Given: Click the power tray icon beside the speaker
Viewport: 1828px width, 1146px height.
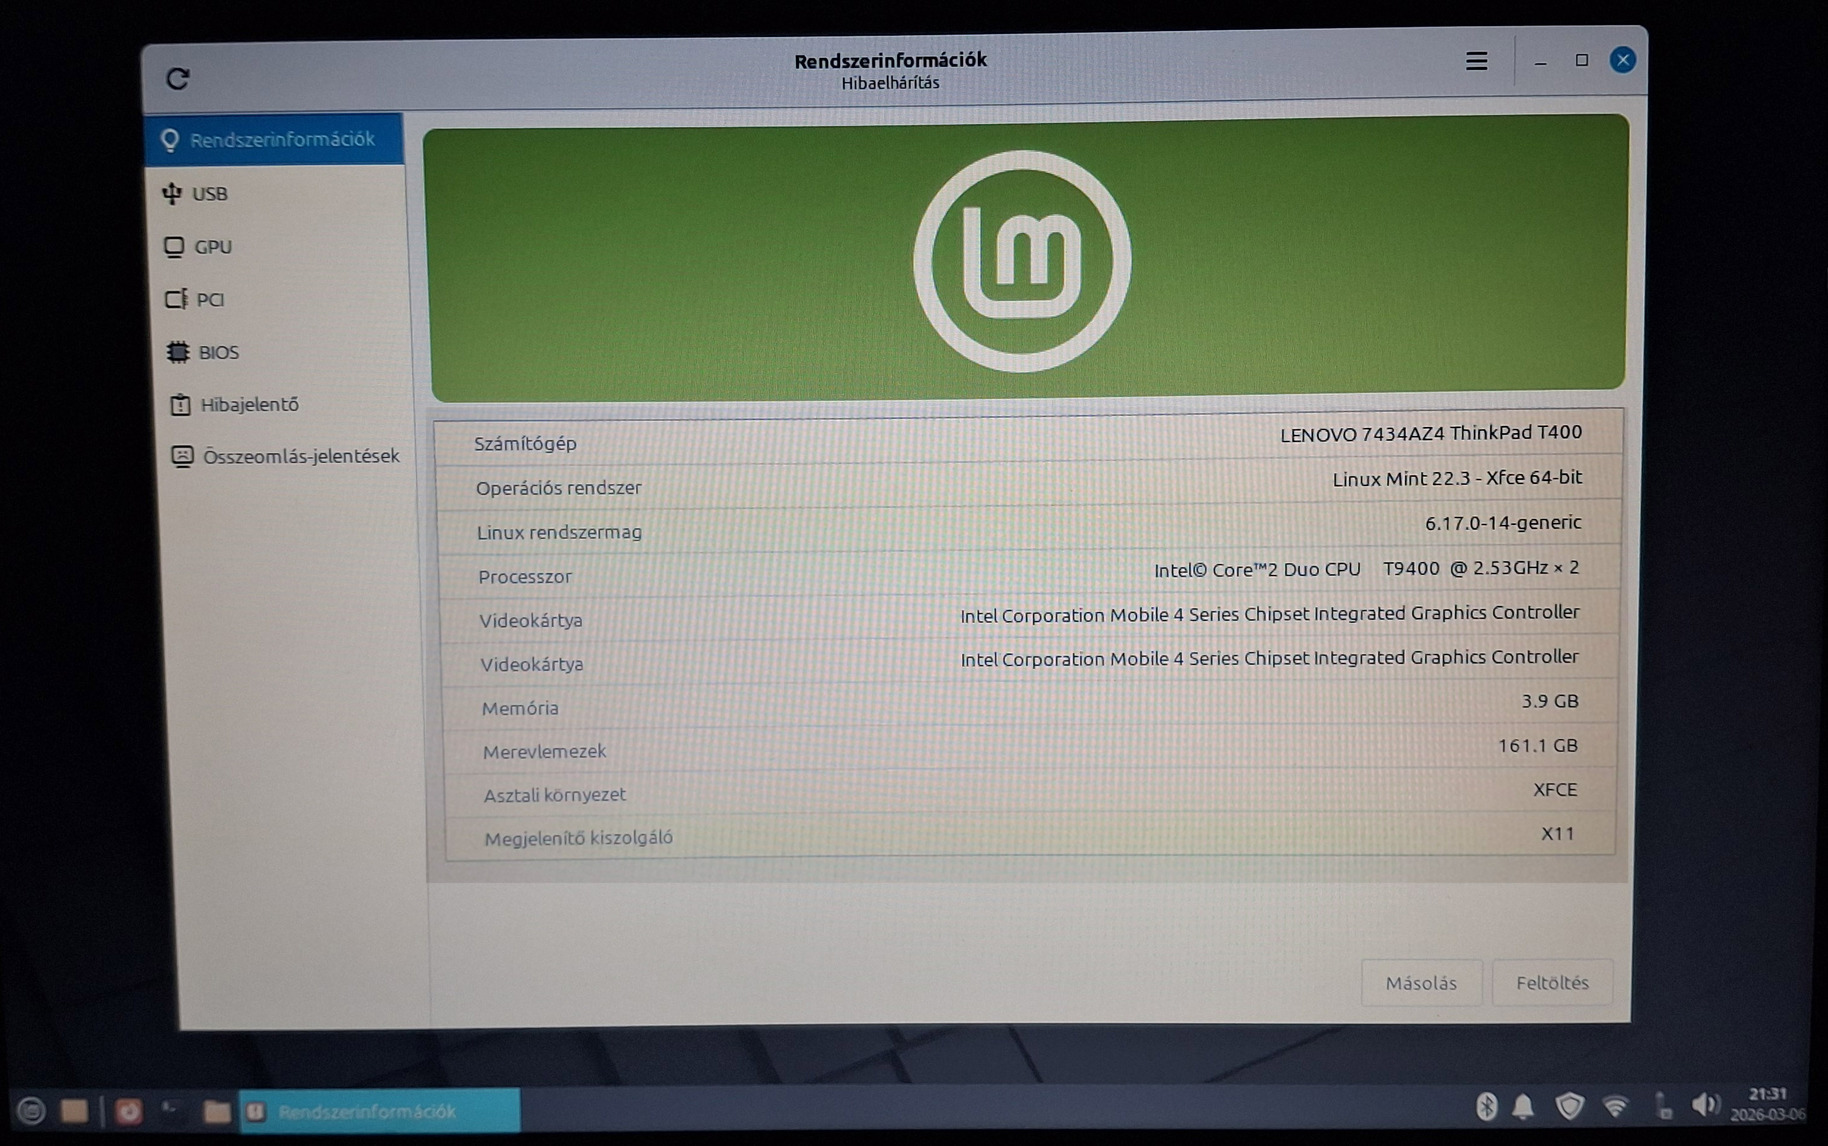Looking at the screenshot, I should click(x=1662, y=1105).
